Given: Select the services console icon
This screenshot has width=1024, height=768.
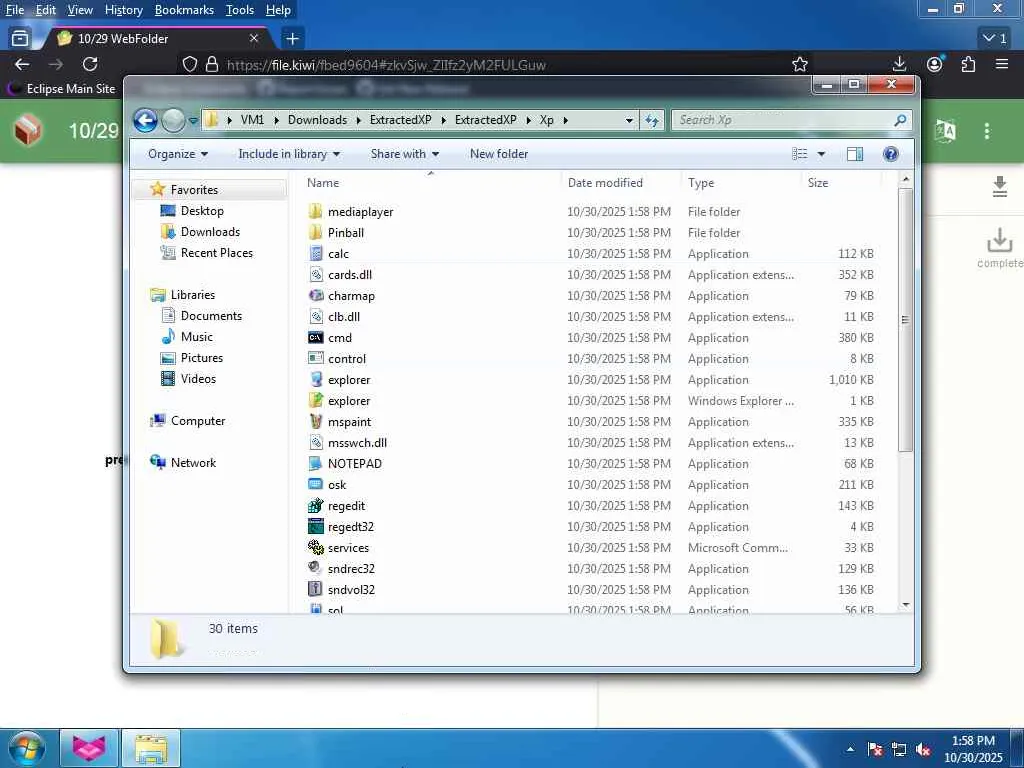Looking at the screenshot, I should [x=316, y=547].
